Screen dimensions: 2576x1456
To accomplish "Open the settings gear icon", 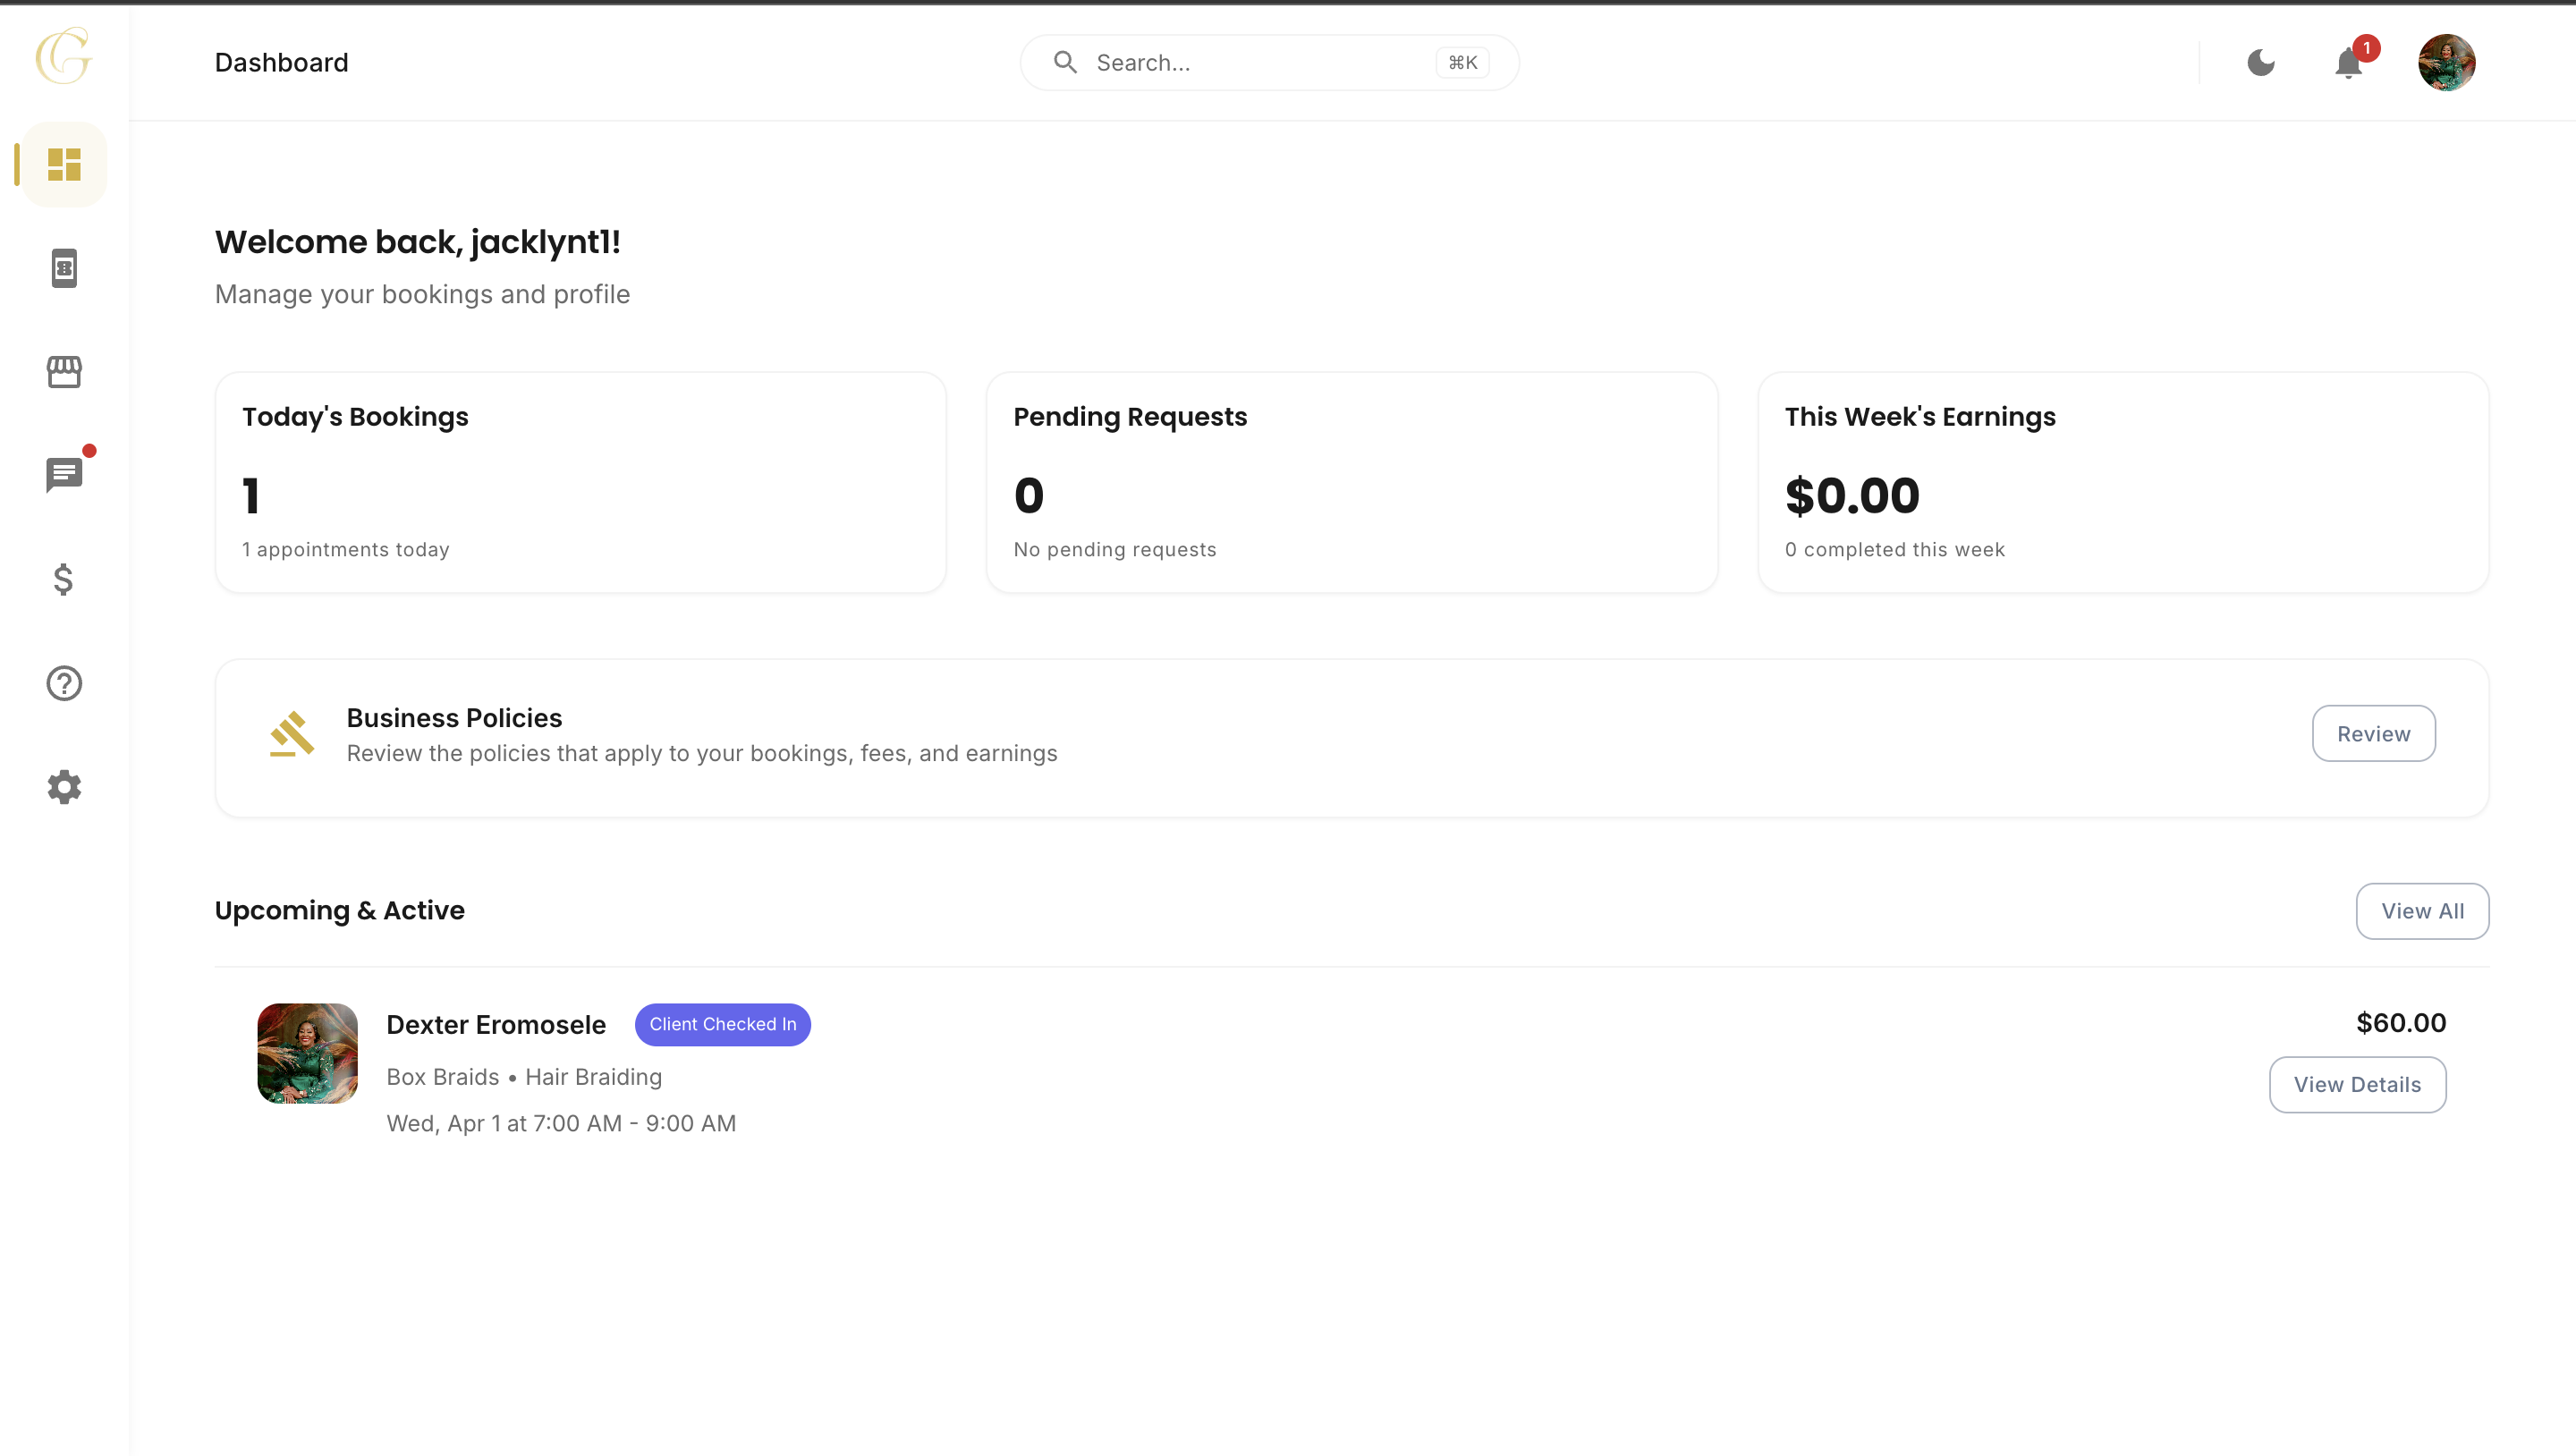I will pyautogui.click(x=64, y=787).
